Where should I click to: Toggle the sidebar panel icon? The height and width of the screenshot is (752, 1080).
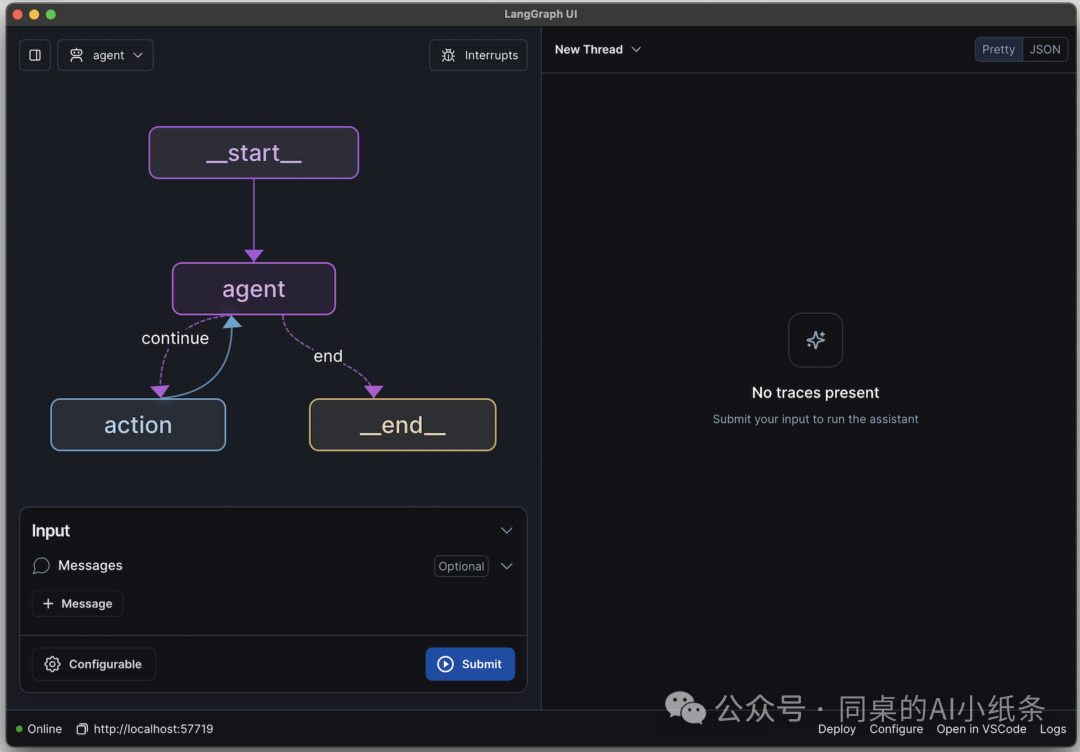coord(35,55)
